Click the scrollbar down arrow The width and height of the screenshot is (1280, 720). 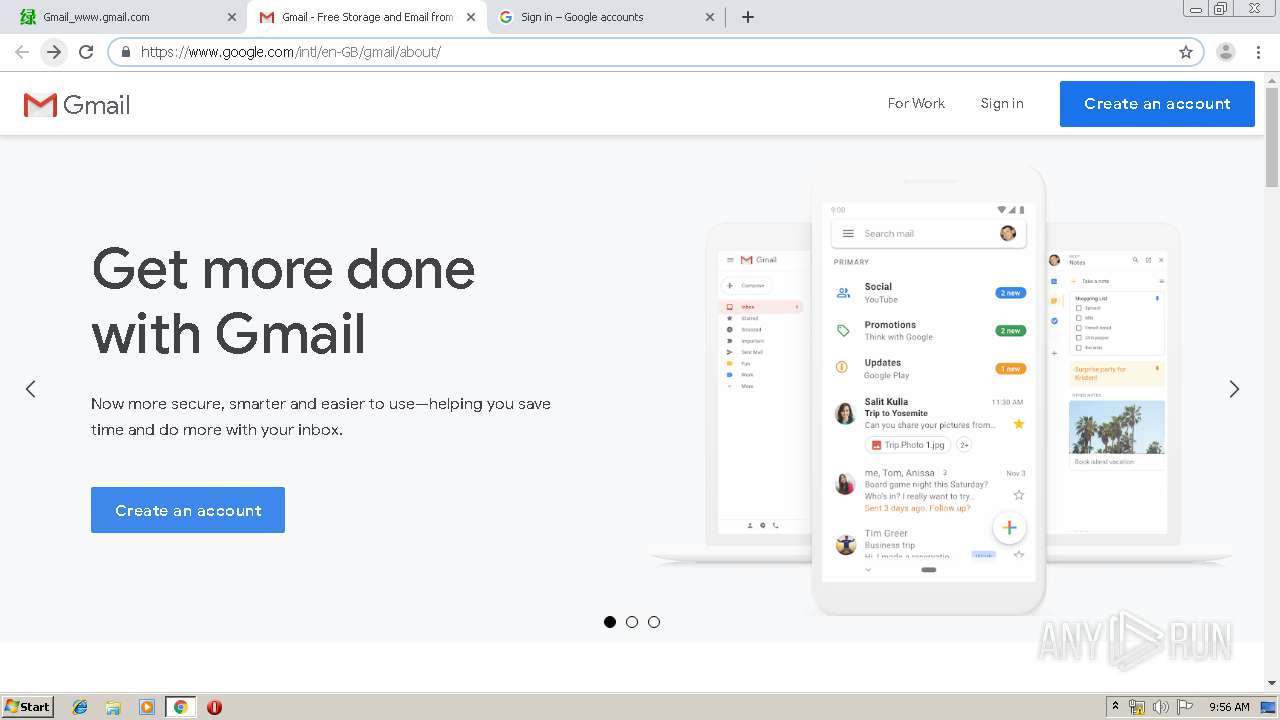click(x=1272, y=683)
